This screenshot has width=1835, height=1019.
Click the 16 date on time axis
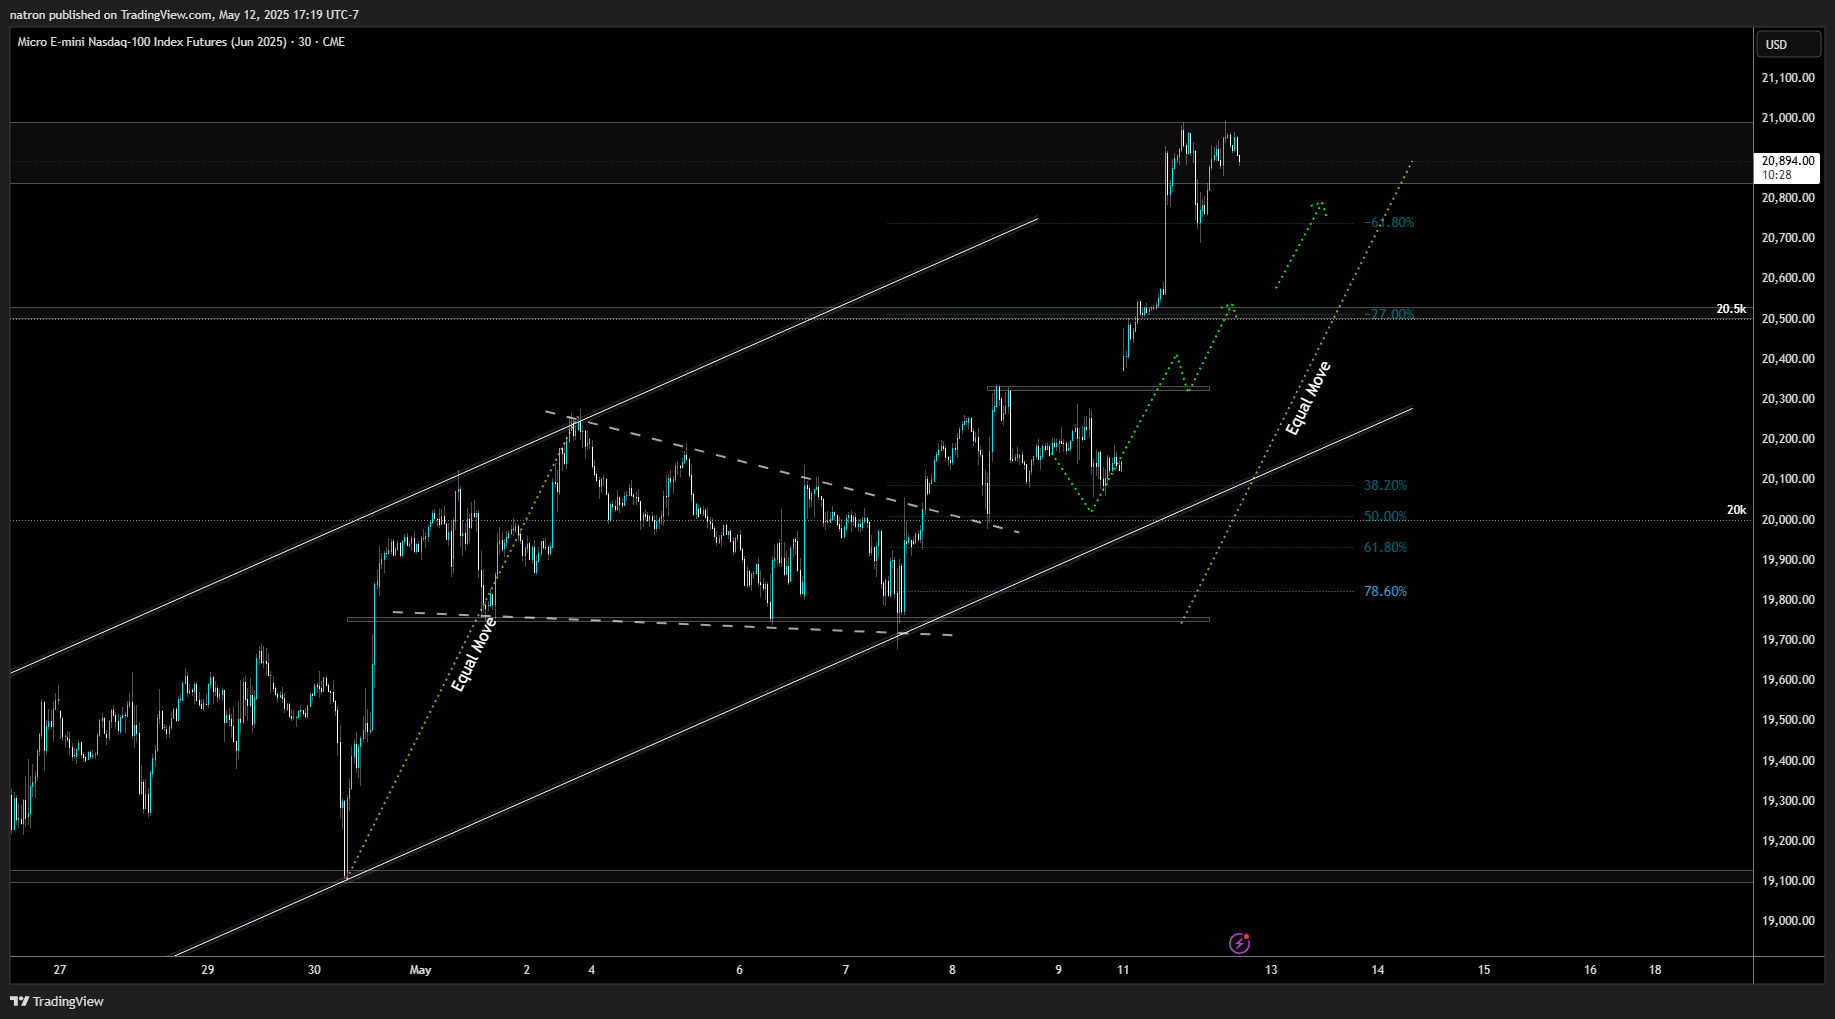point(1590,970)
